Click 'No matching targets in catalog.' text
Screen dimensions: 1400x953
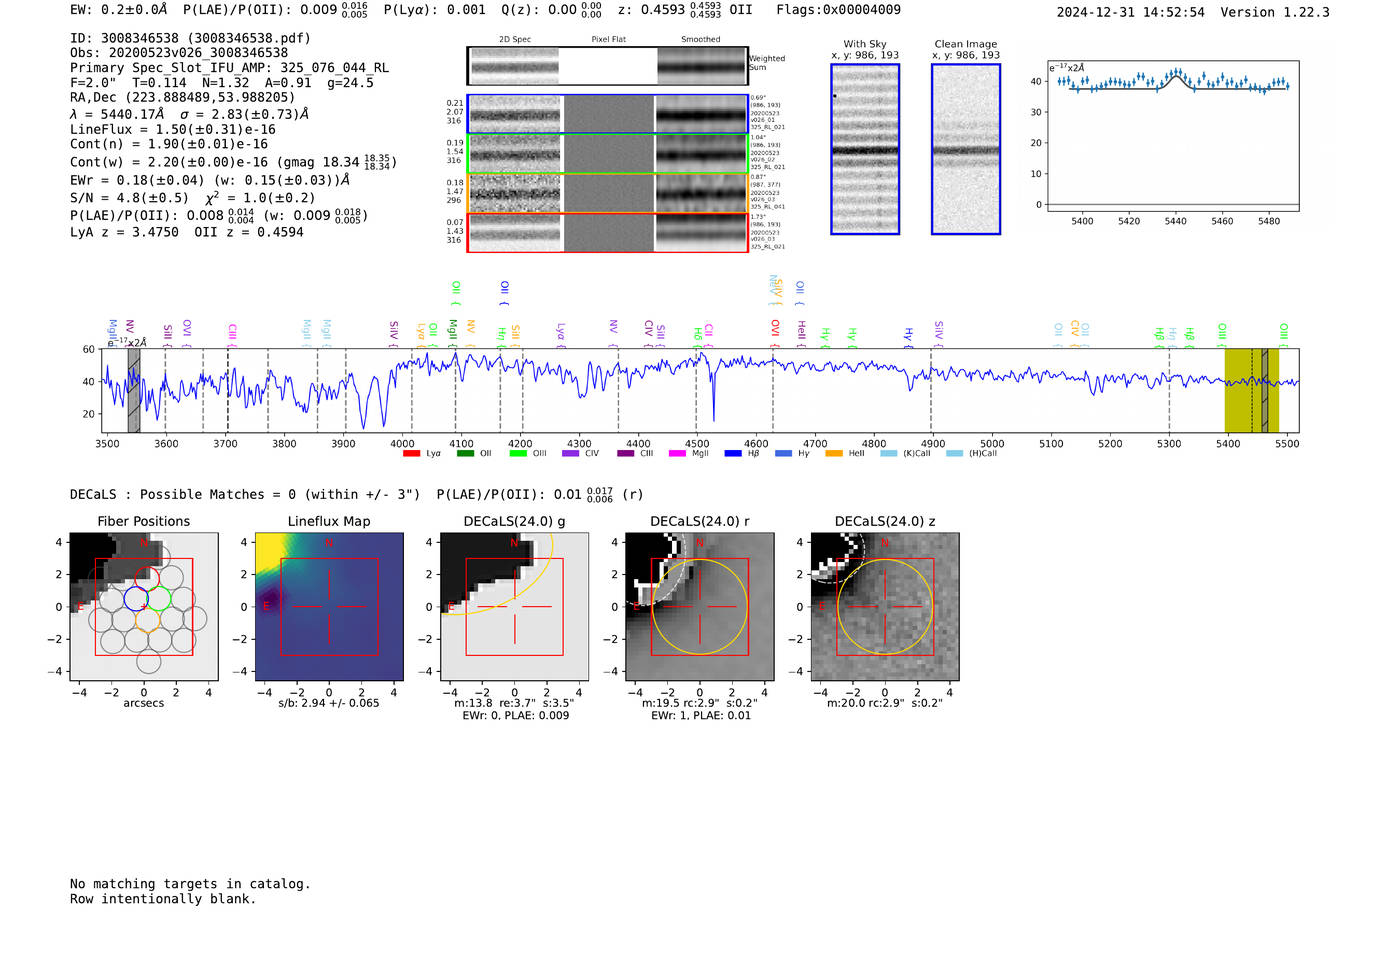point(190,884)
